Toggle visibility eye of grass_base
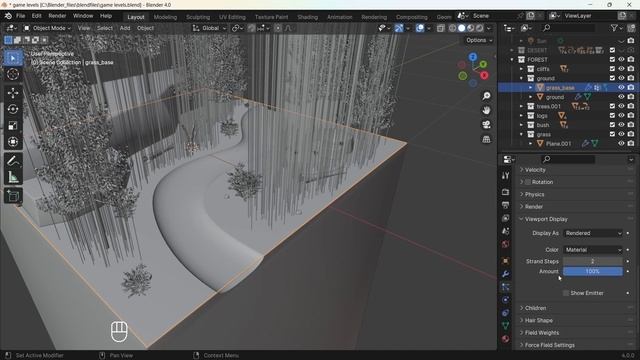The image size is (640, 360). pyautogui.click(x=621, y=87)
